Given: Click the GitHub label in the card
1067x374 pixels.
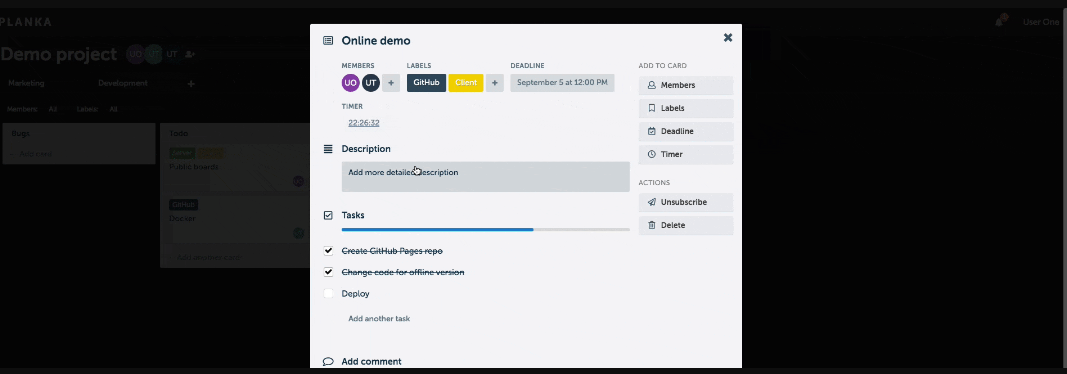Looking at the screenshot, I should (x=426, y=83).
